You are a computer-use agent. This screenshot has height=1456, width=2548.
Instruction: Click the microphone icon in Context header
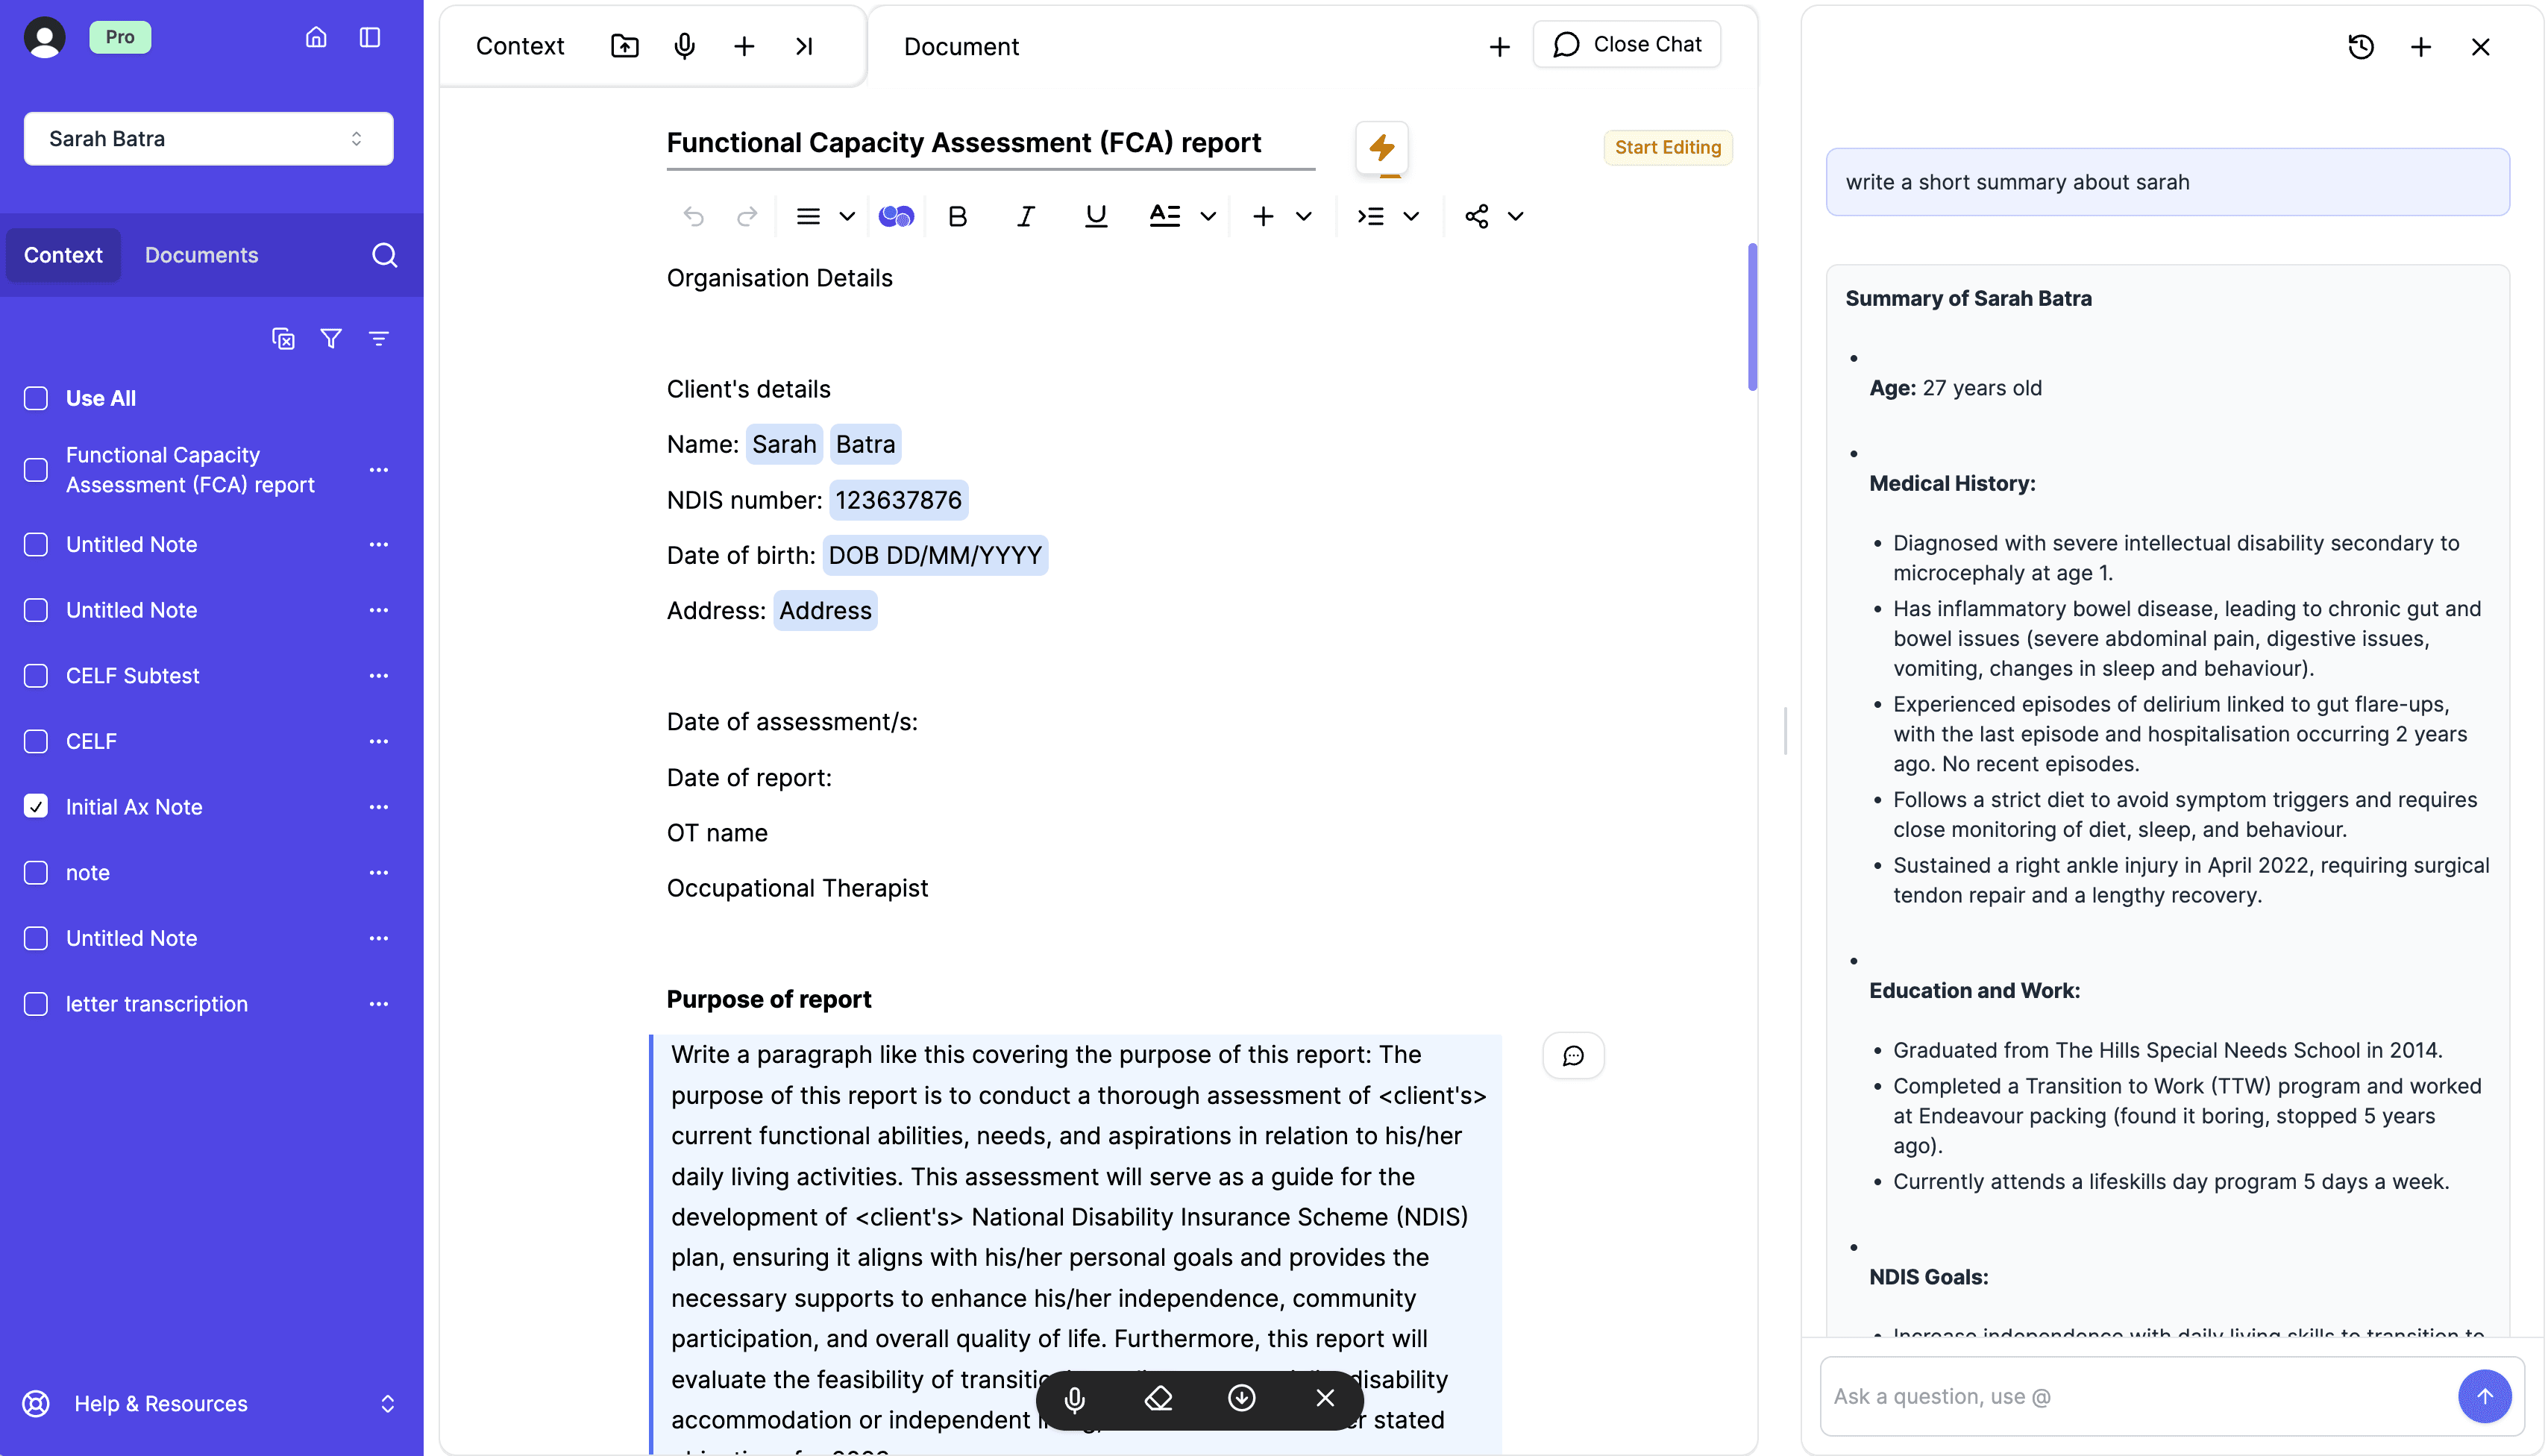coord(684,46)
